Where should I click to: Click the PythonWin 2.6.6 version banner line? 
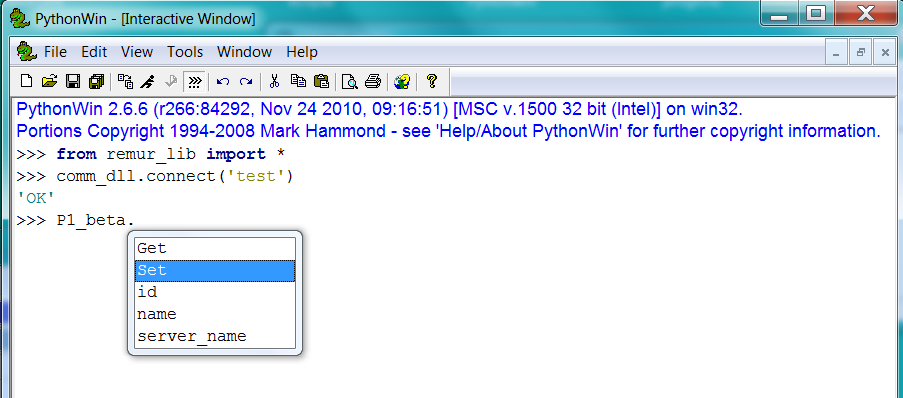(x=380, y=109)
